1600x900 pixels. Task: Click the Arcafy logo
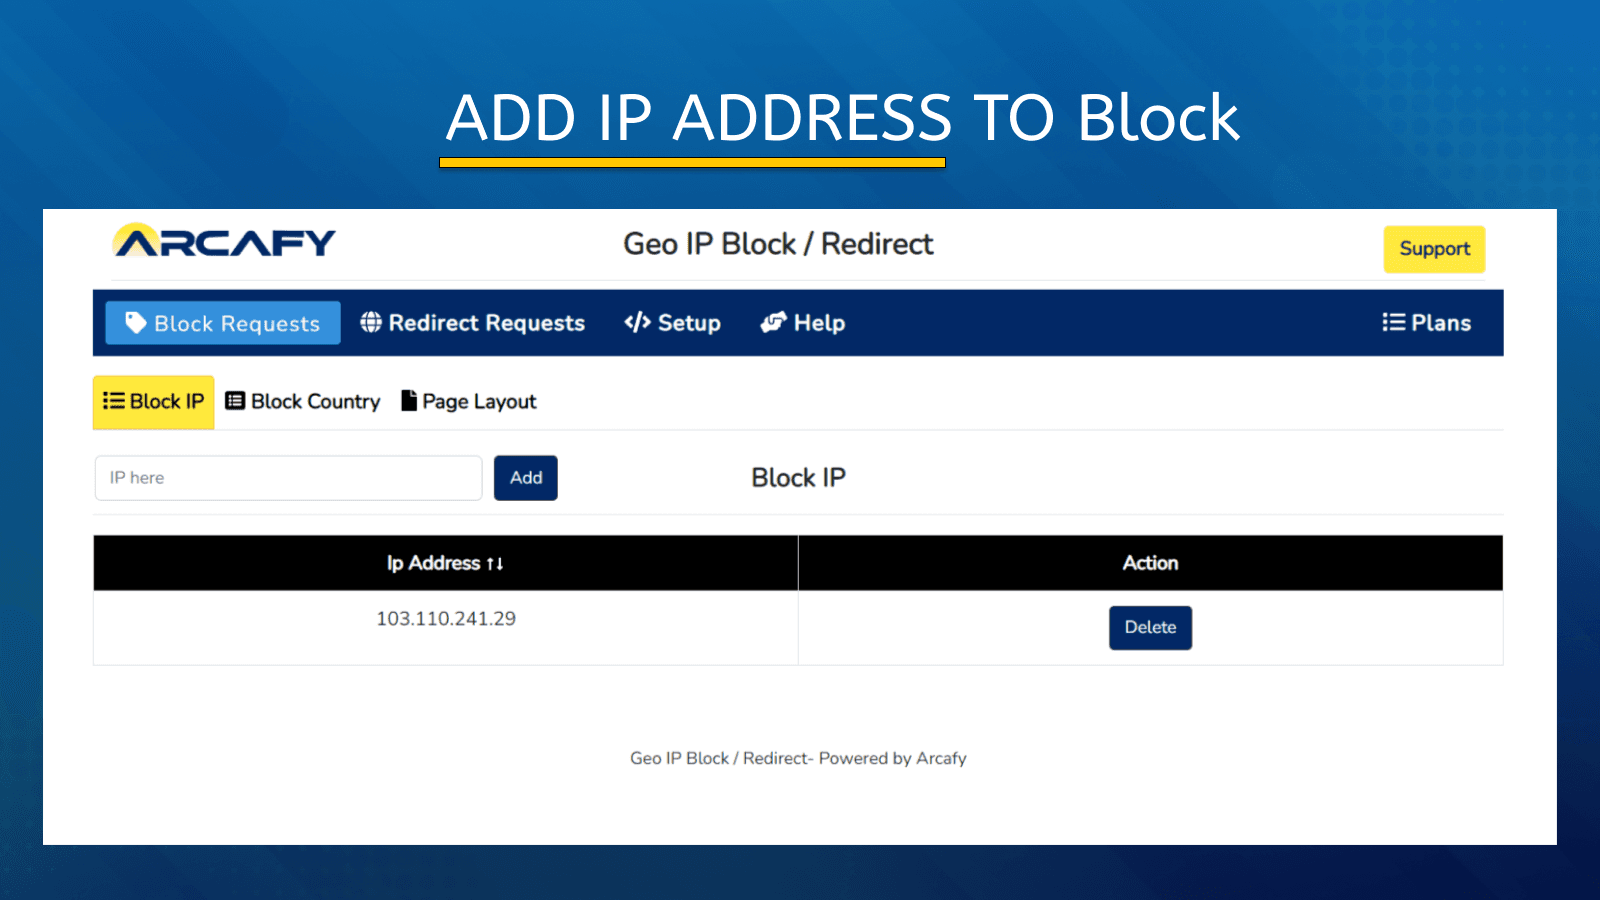coord(224,241)
